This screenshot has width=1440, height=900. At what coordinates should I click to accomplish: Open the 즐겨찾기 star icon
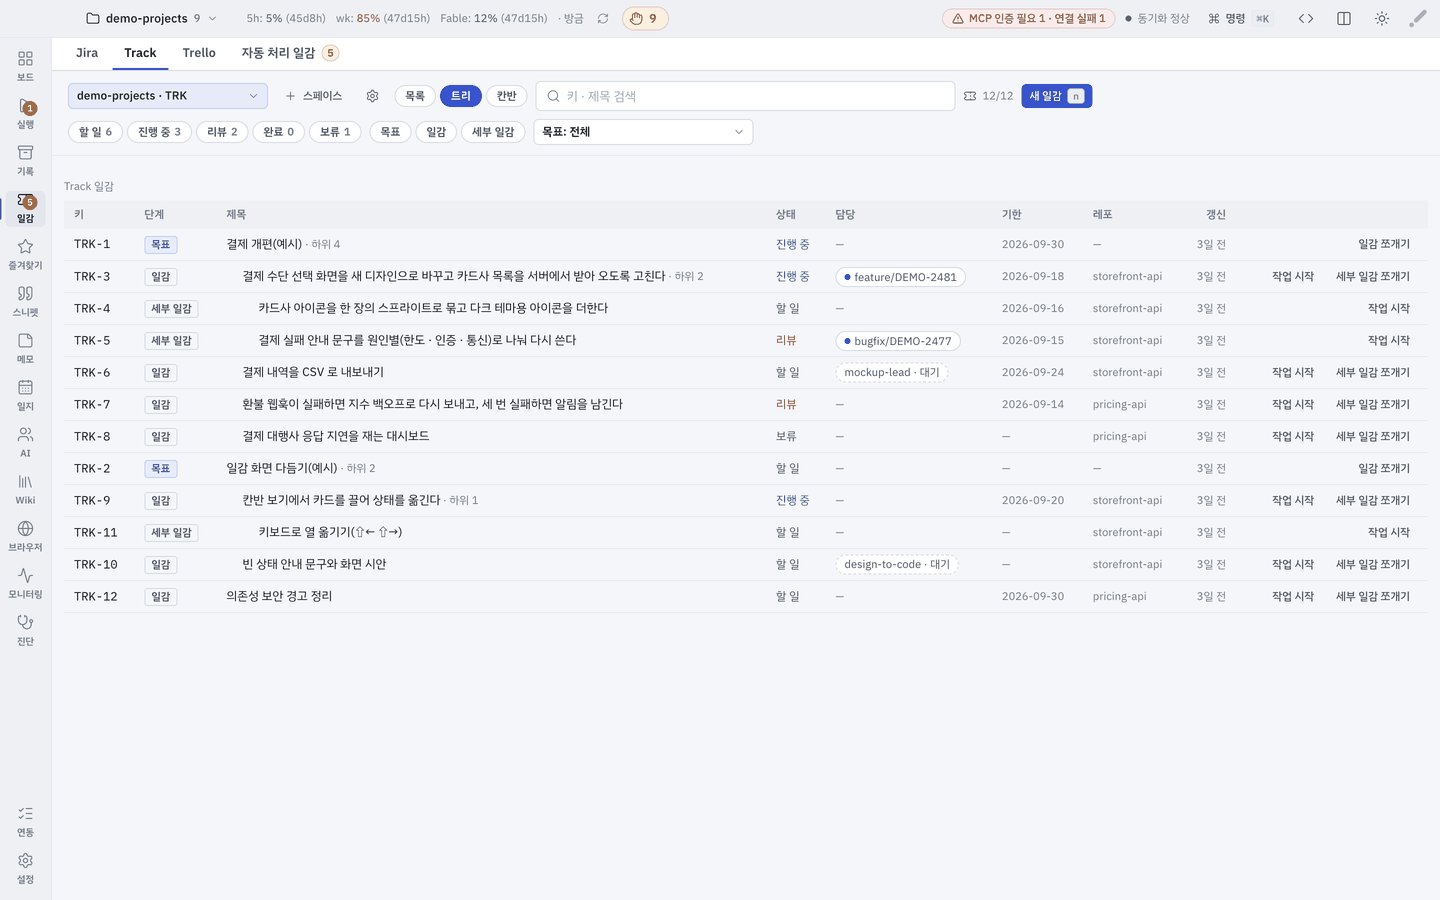pos(25,254)
